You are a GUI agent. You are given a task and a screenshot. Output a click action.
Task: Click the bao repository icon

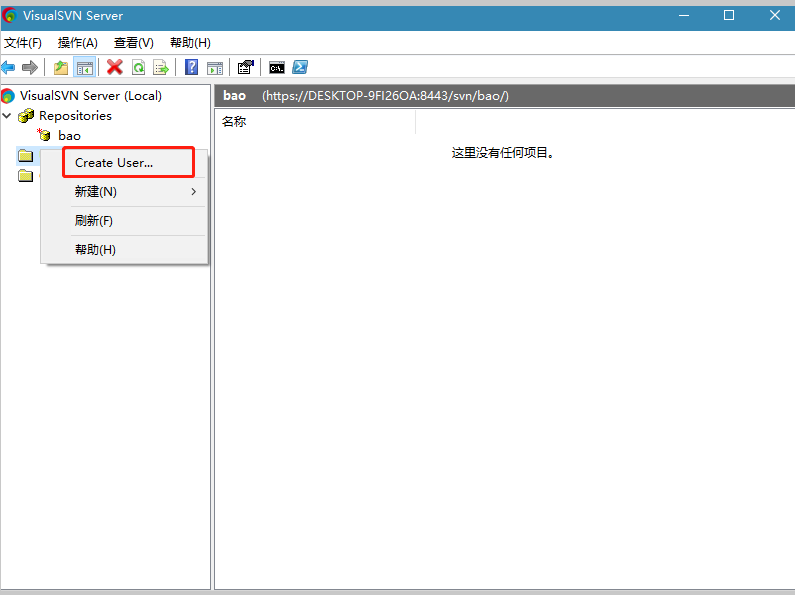45,135
